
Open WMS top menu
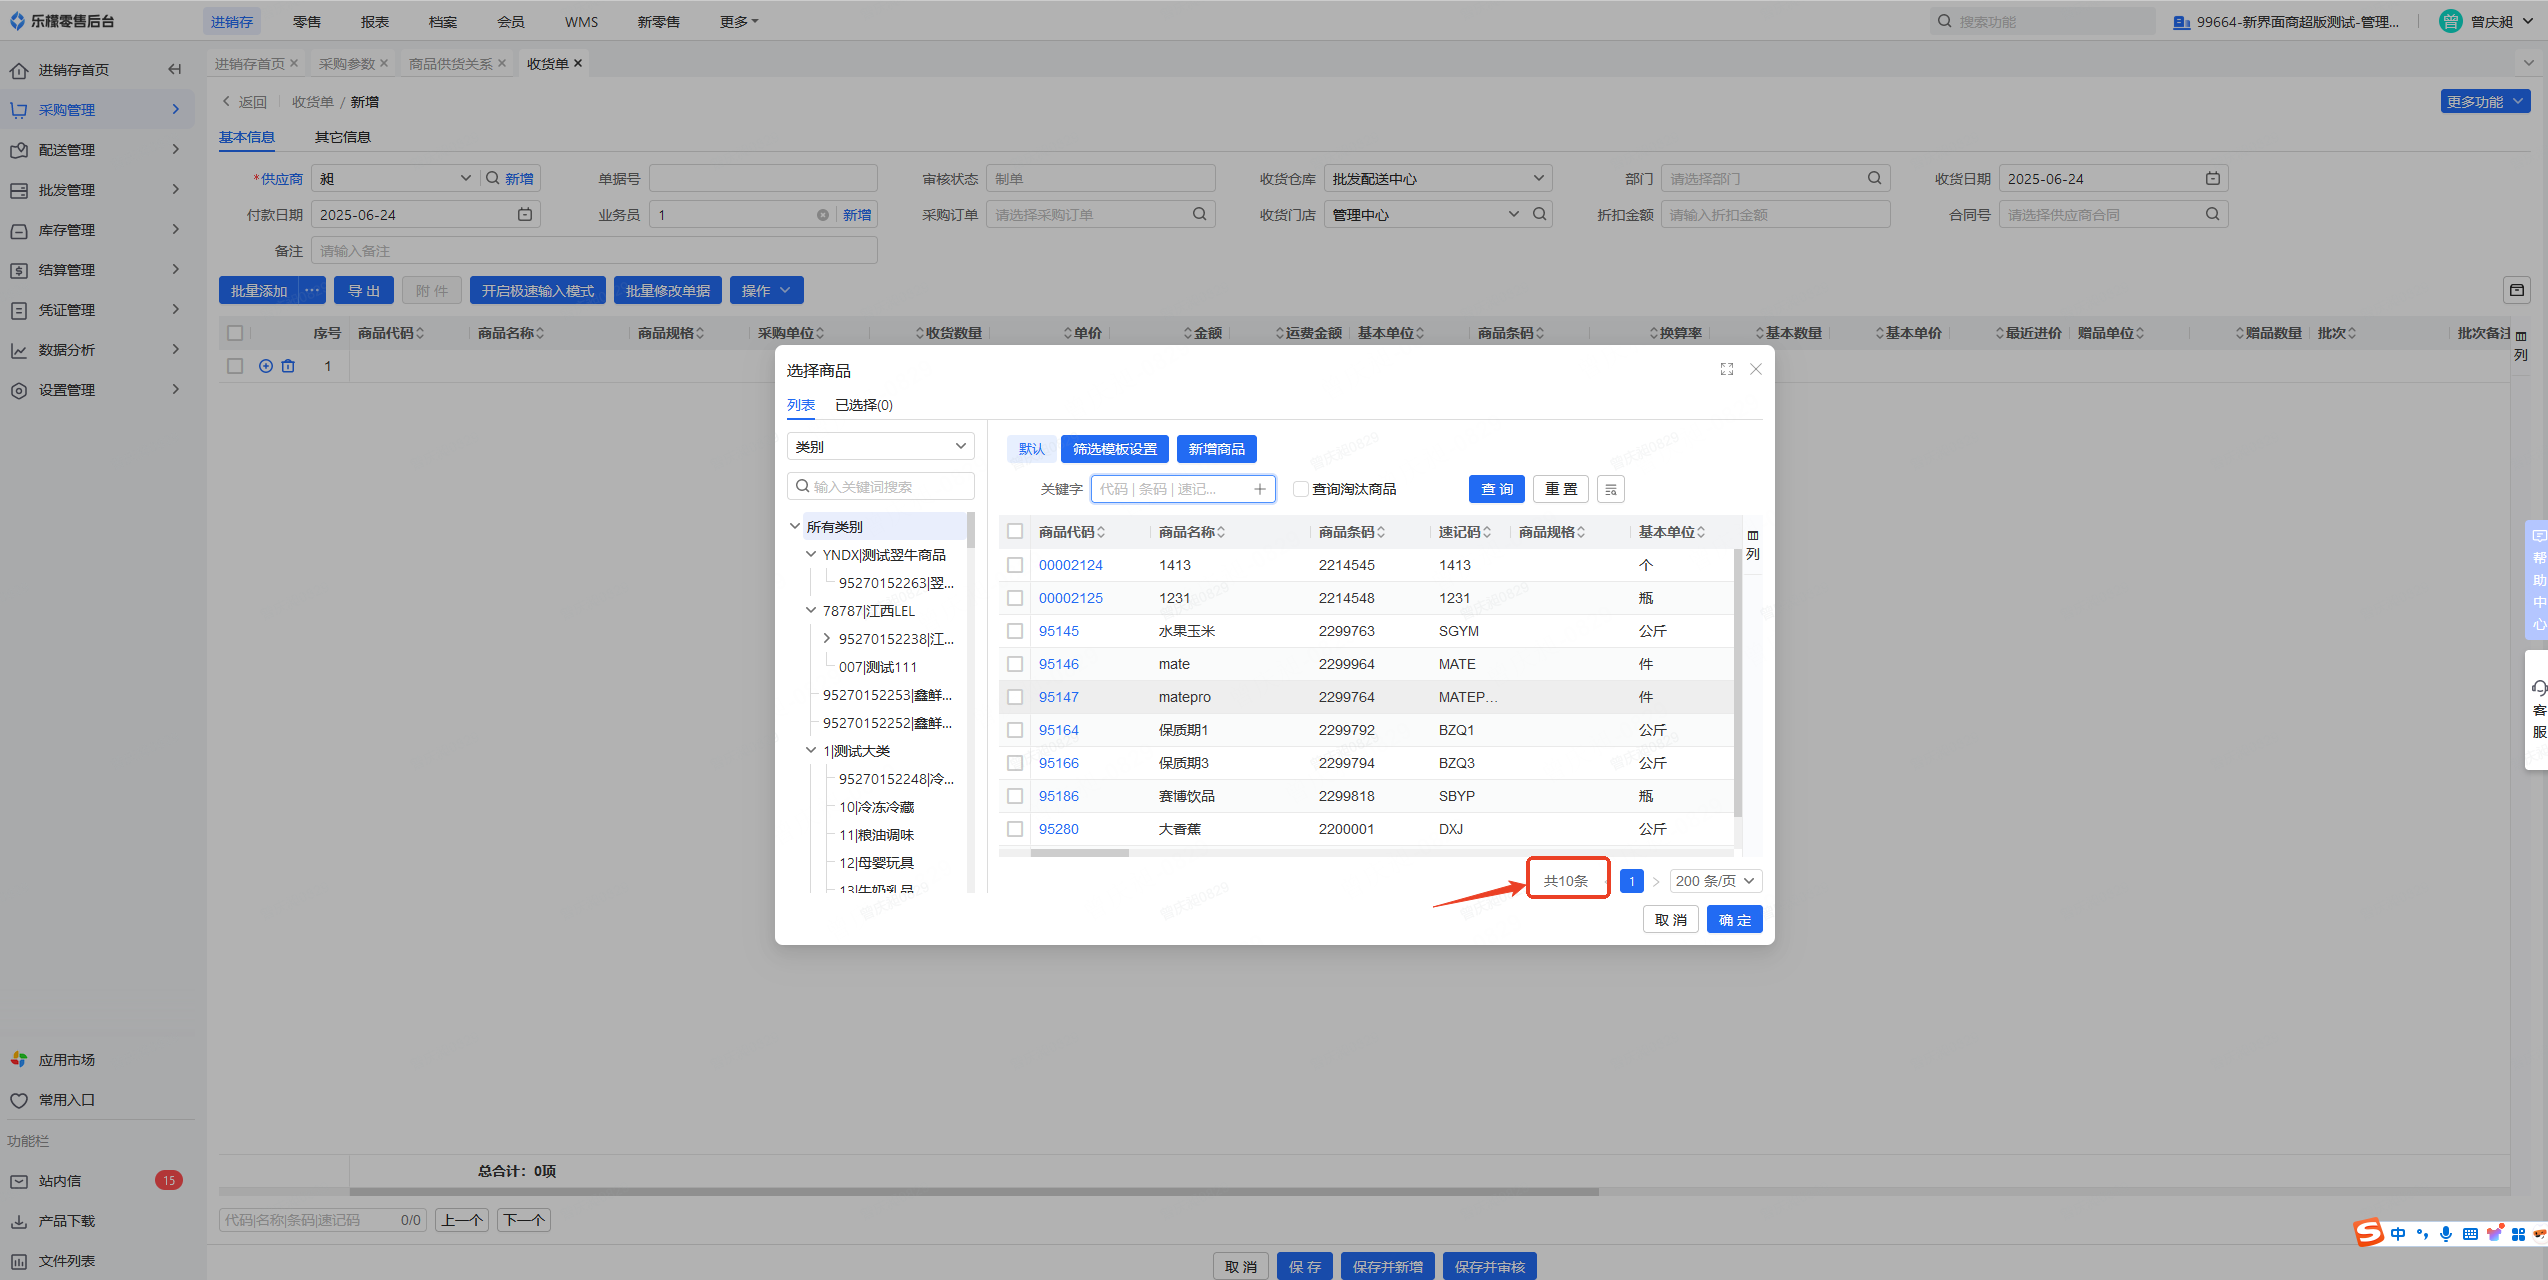581,21
